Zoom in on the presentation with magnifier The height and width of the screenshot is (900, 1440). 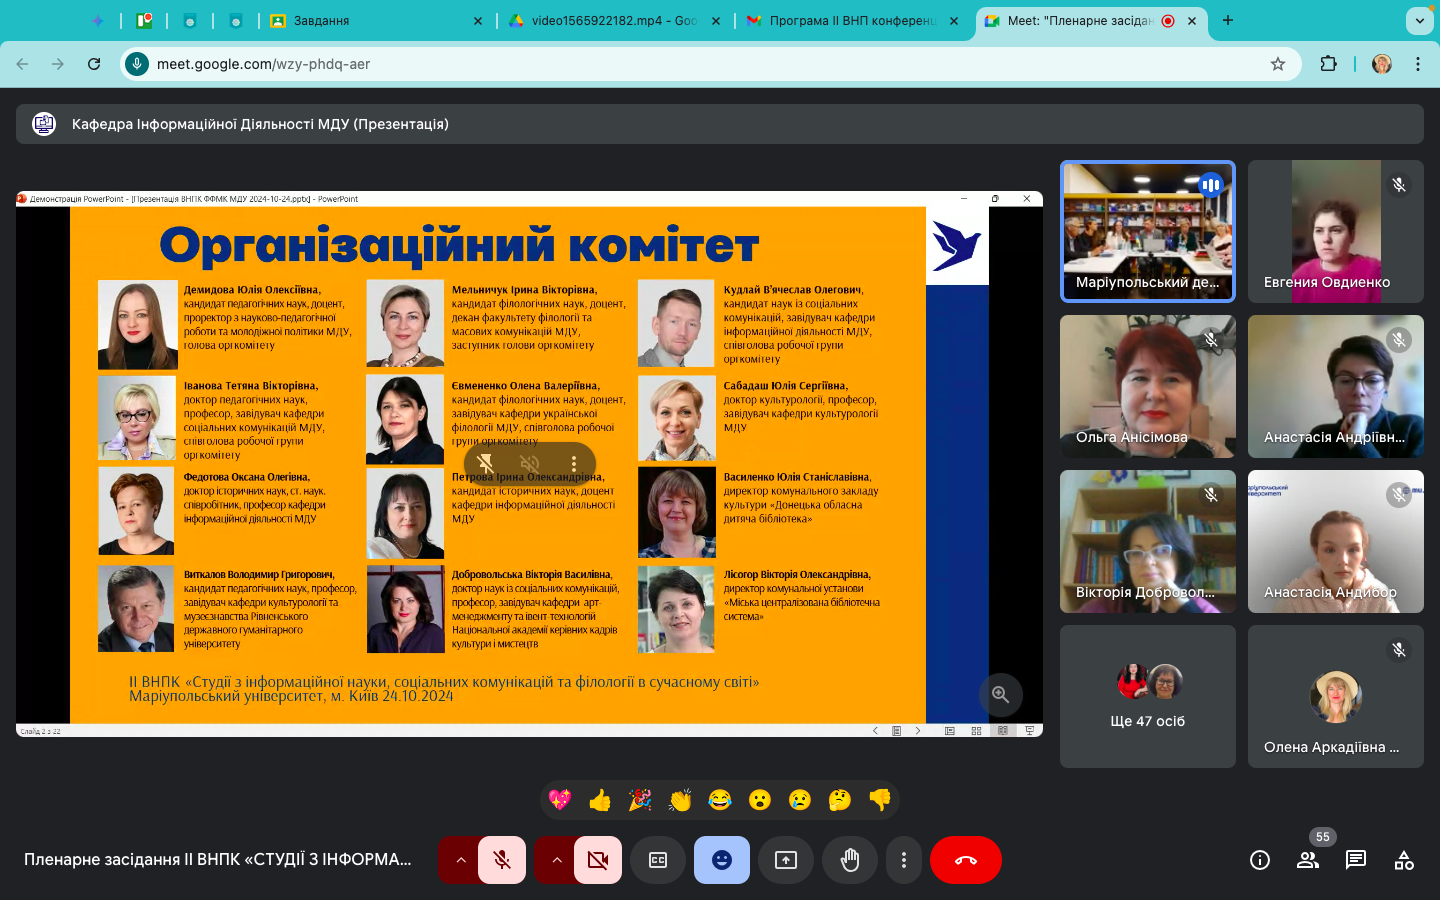pos(1000,695)
